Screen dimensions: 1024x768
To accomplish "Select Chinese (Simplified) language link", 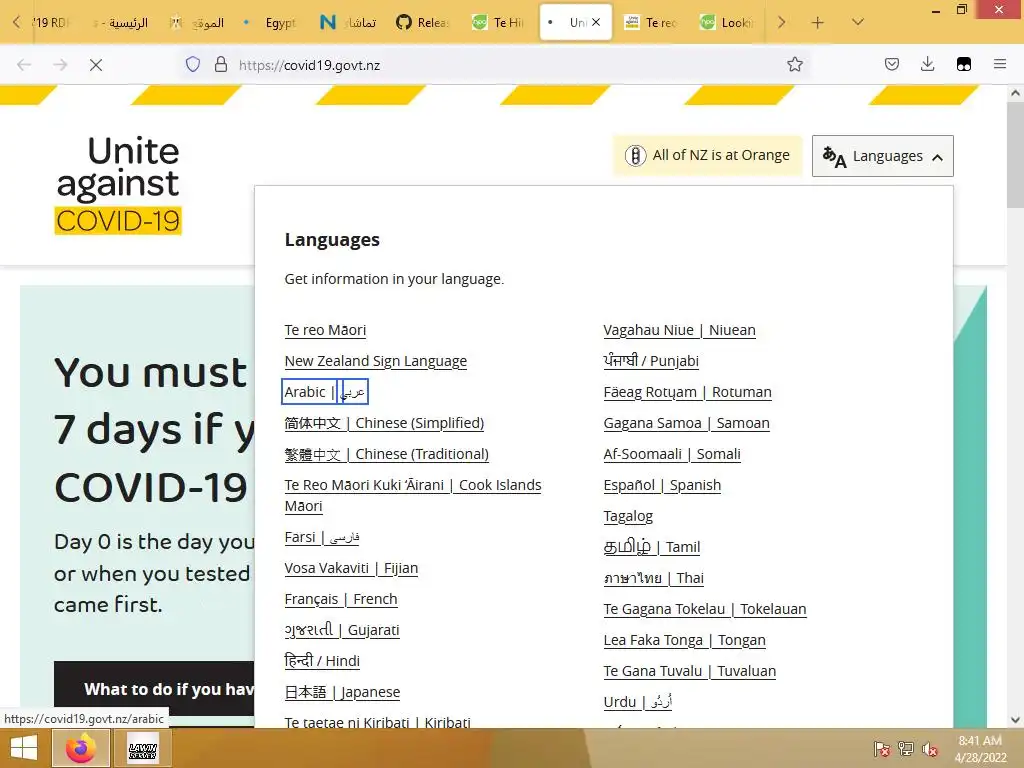I will pos(384,423).
